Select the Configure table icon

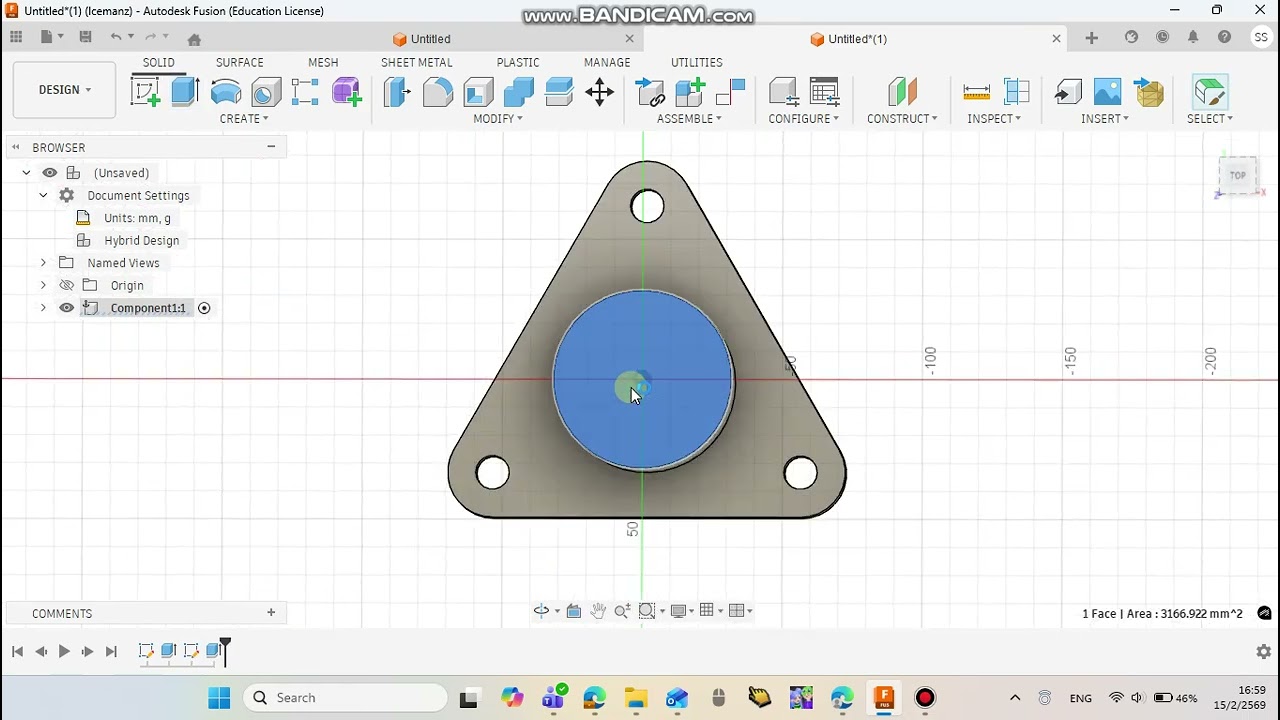pyautogui.click(x=824, y=92)
